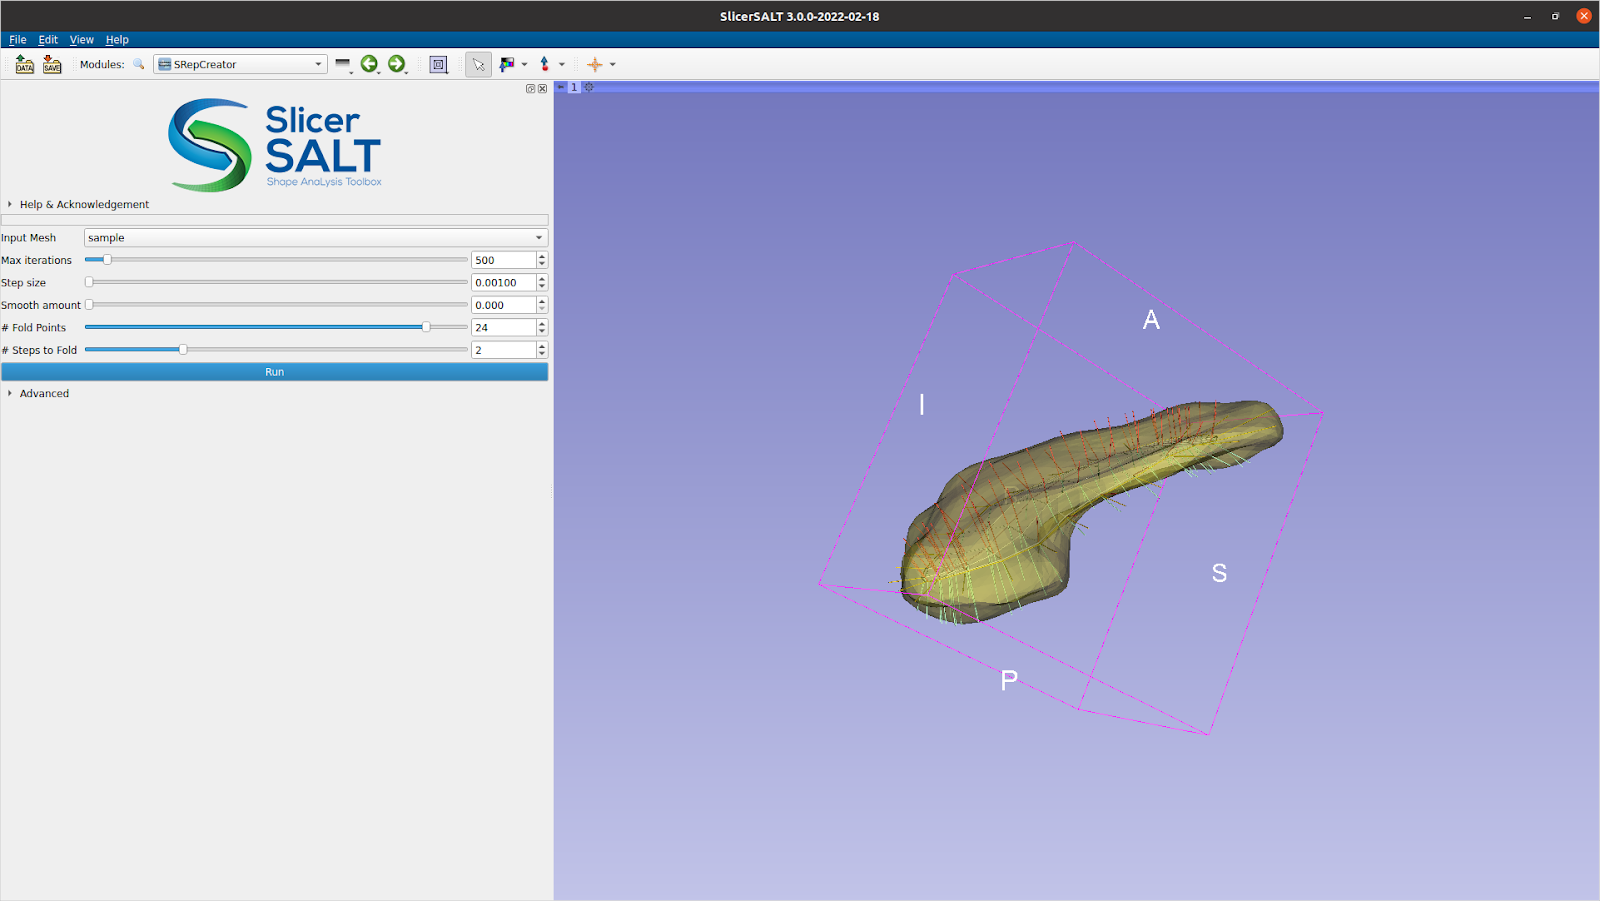Click the # Steps to Fold slider handle
1600x901 pixels.
183,350
